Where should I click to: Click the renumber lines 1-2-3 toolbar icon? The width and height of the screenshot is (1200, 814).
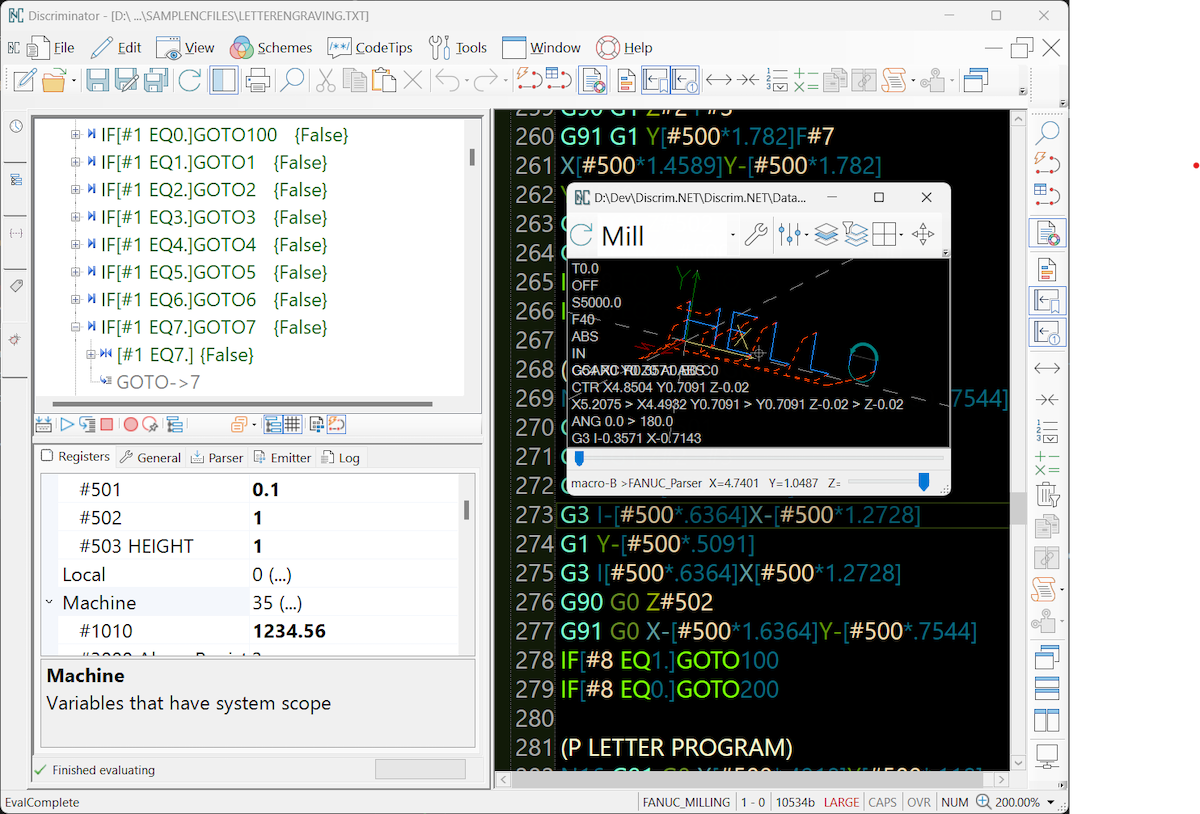tap(776, 80)
